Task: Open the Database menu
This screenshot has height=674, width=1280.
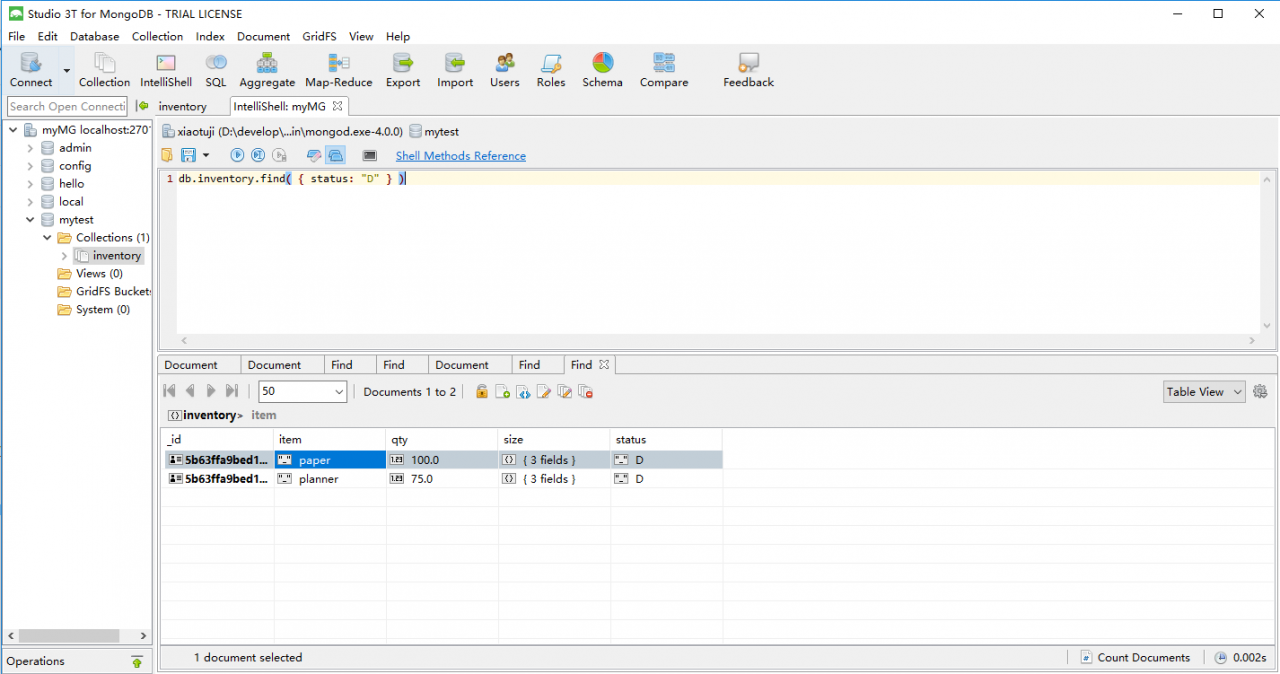Action: click(x=94, y=36)
